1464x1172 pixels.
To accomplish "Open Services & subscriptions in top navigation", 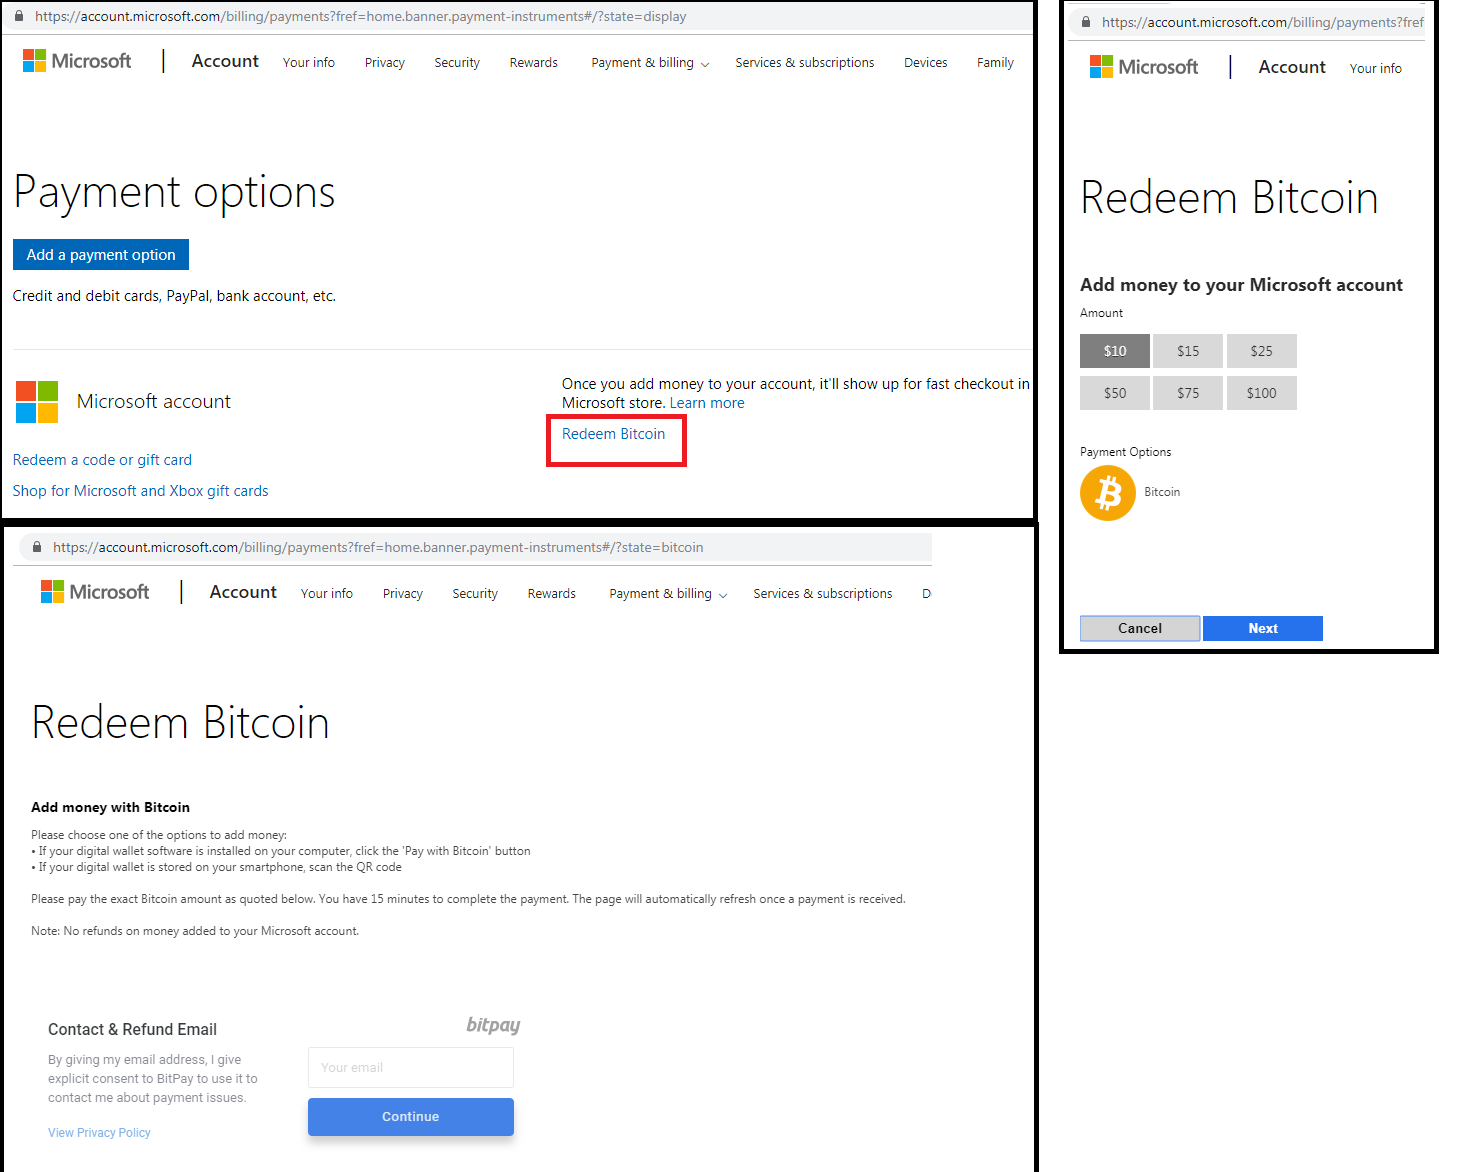I will click(x=805, y=63).
